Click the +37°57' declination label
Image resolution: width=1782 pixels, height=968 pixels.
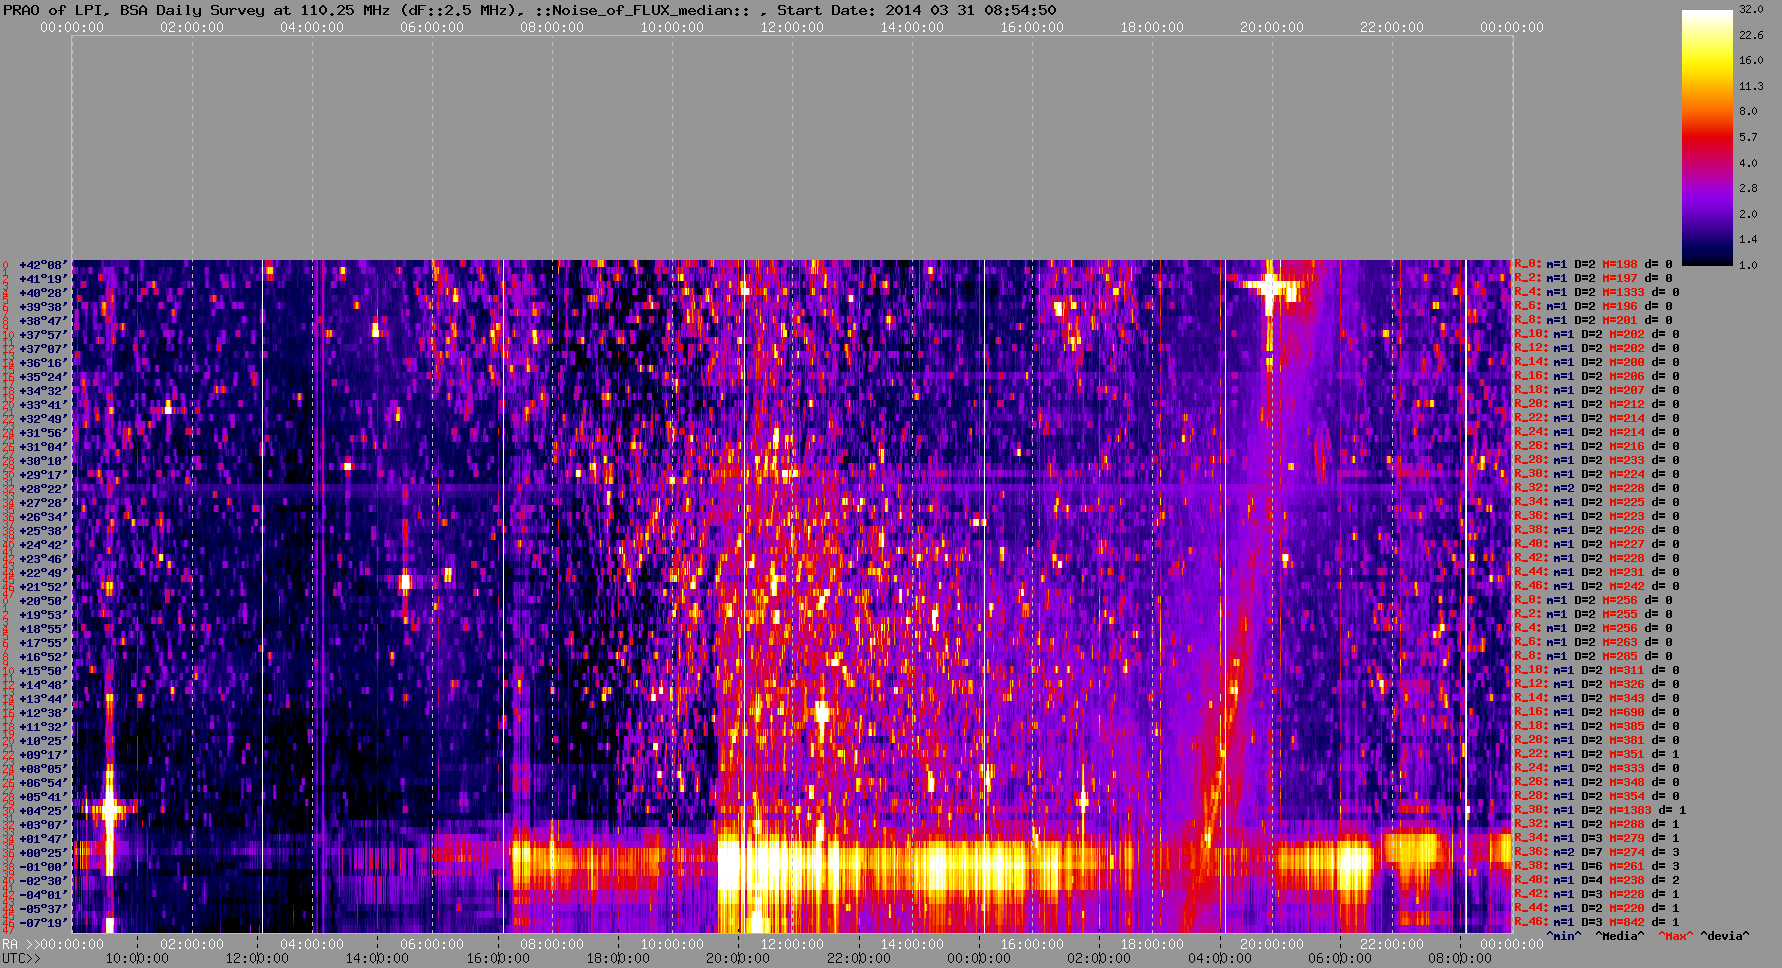point(44,335)
